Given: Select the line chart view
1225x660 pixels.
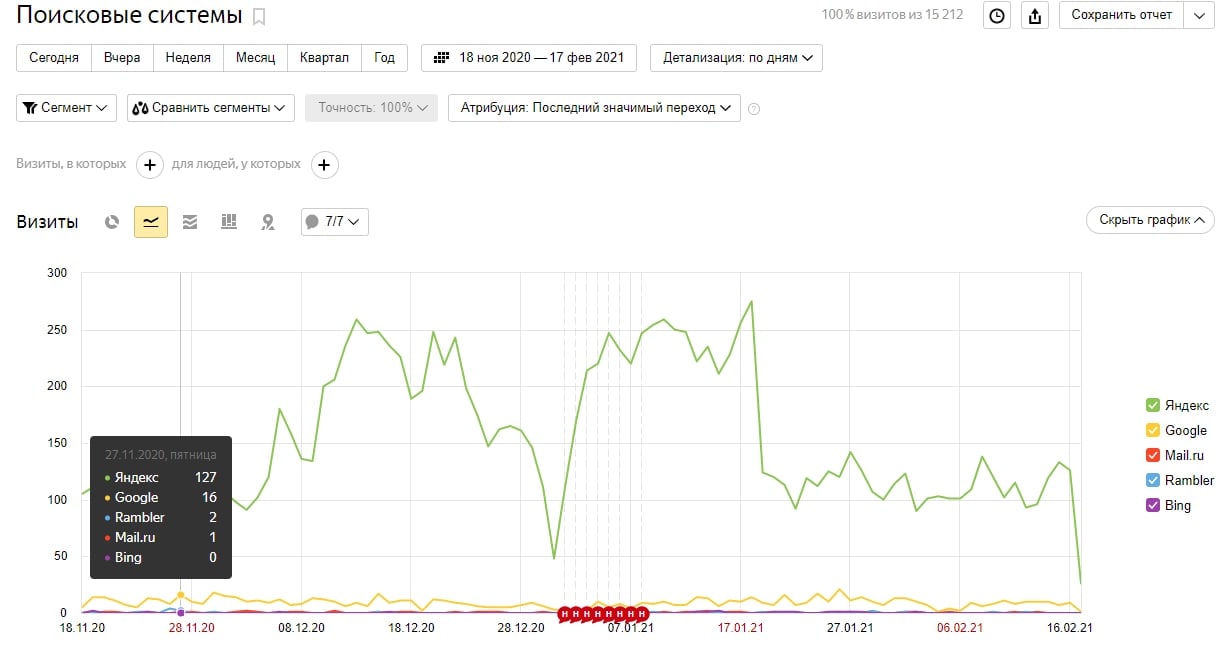Looking at the screenshot, I should pyautogui.click(x=151, y=222).
